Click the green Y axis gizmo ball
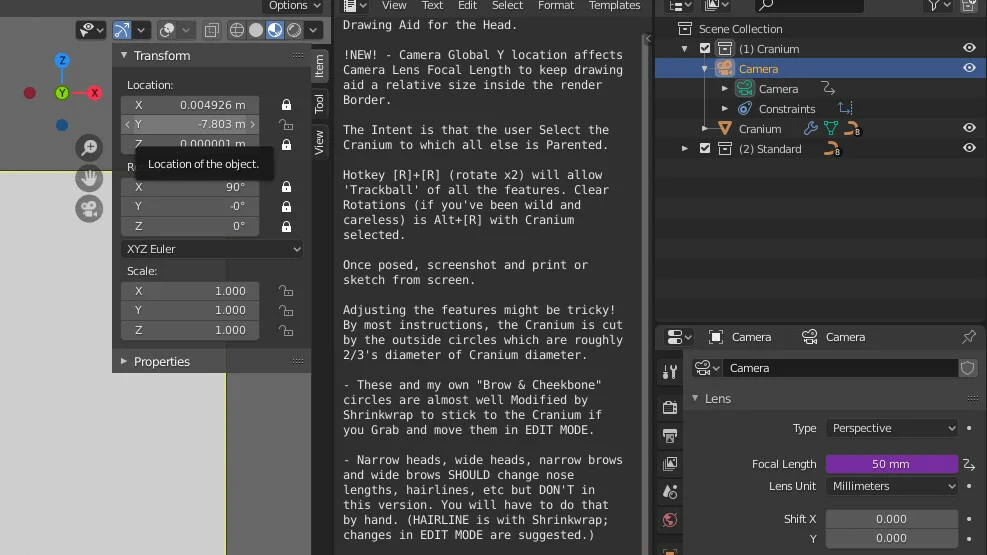 62,93
